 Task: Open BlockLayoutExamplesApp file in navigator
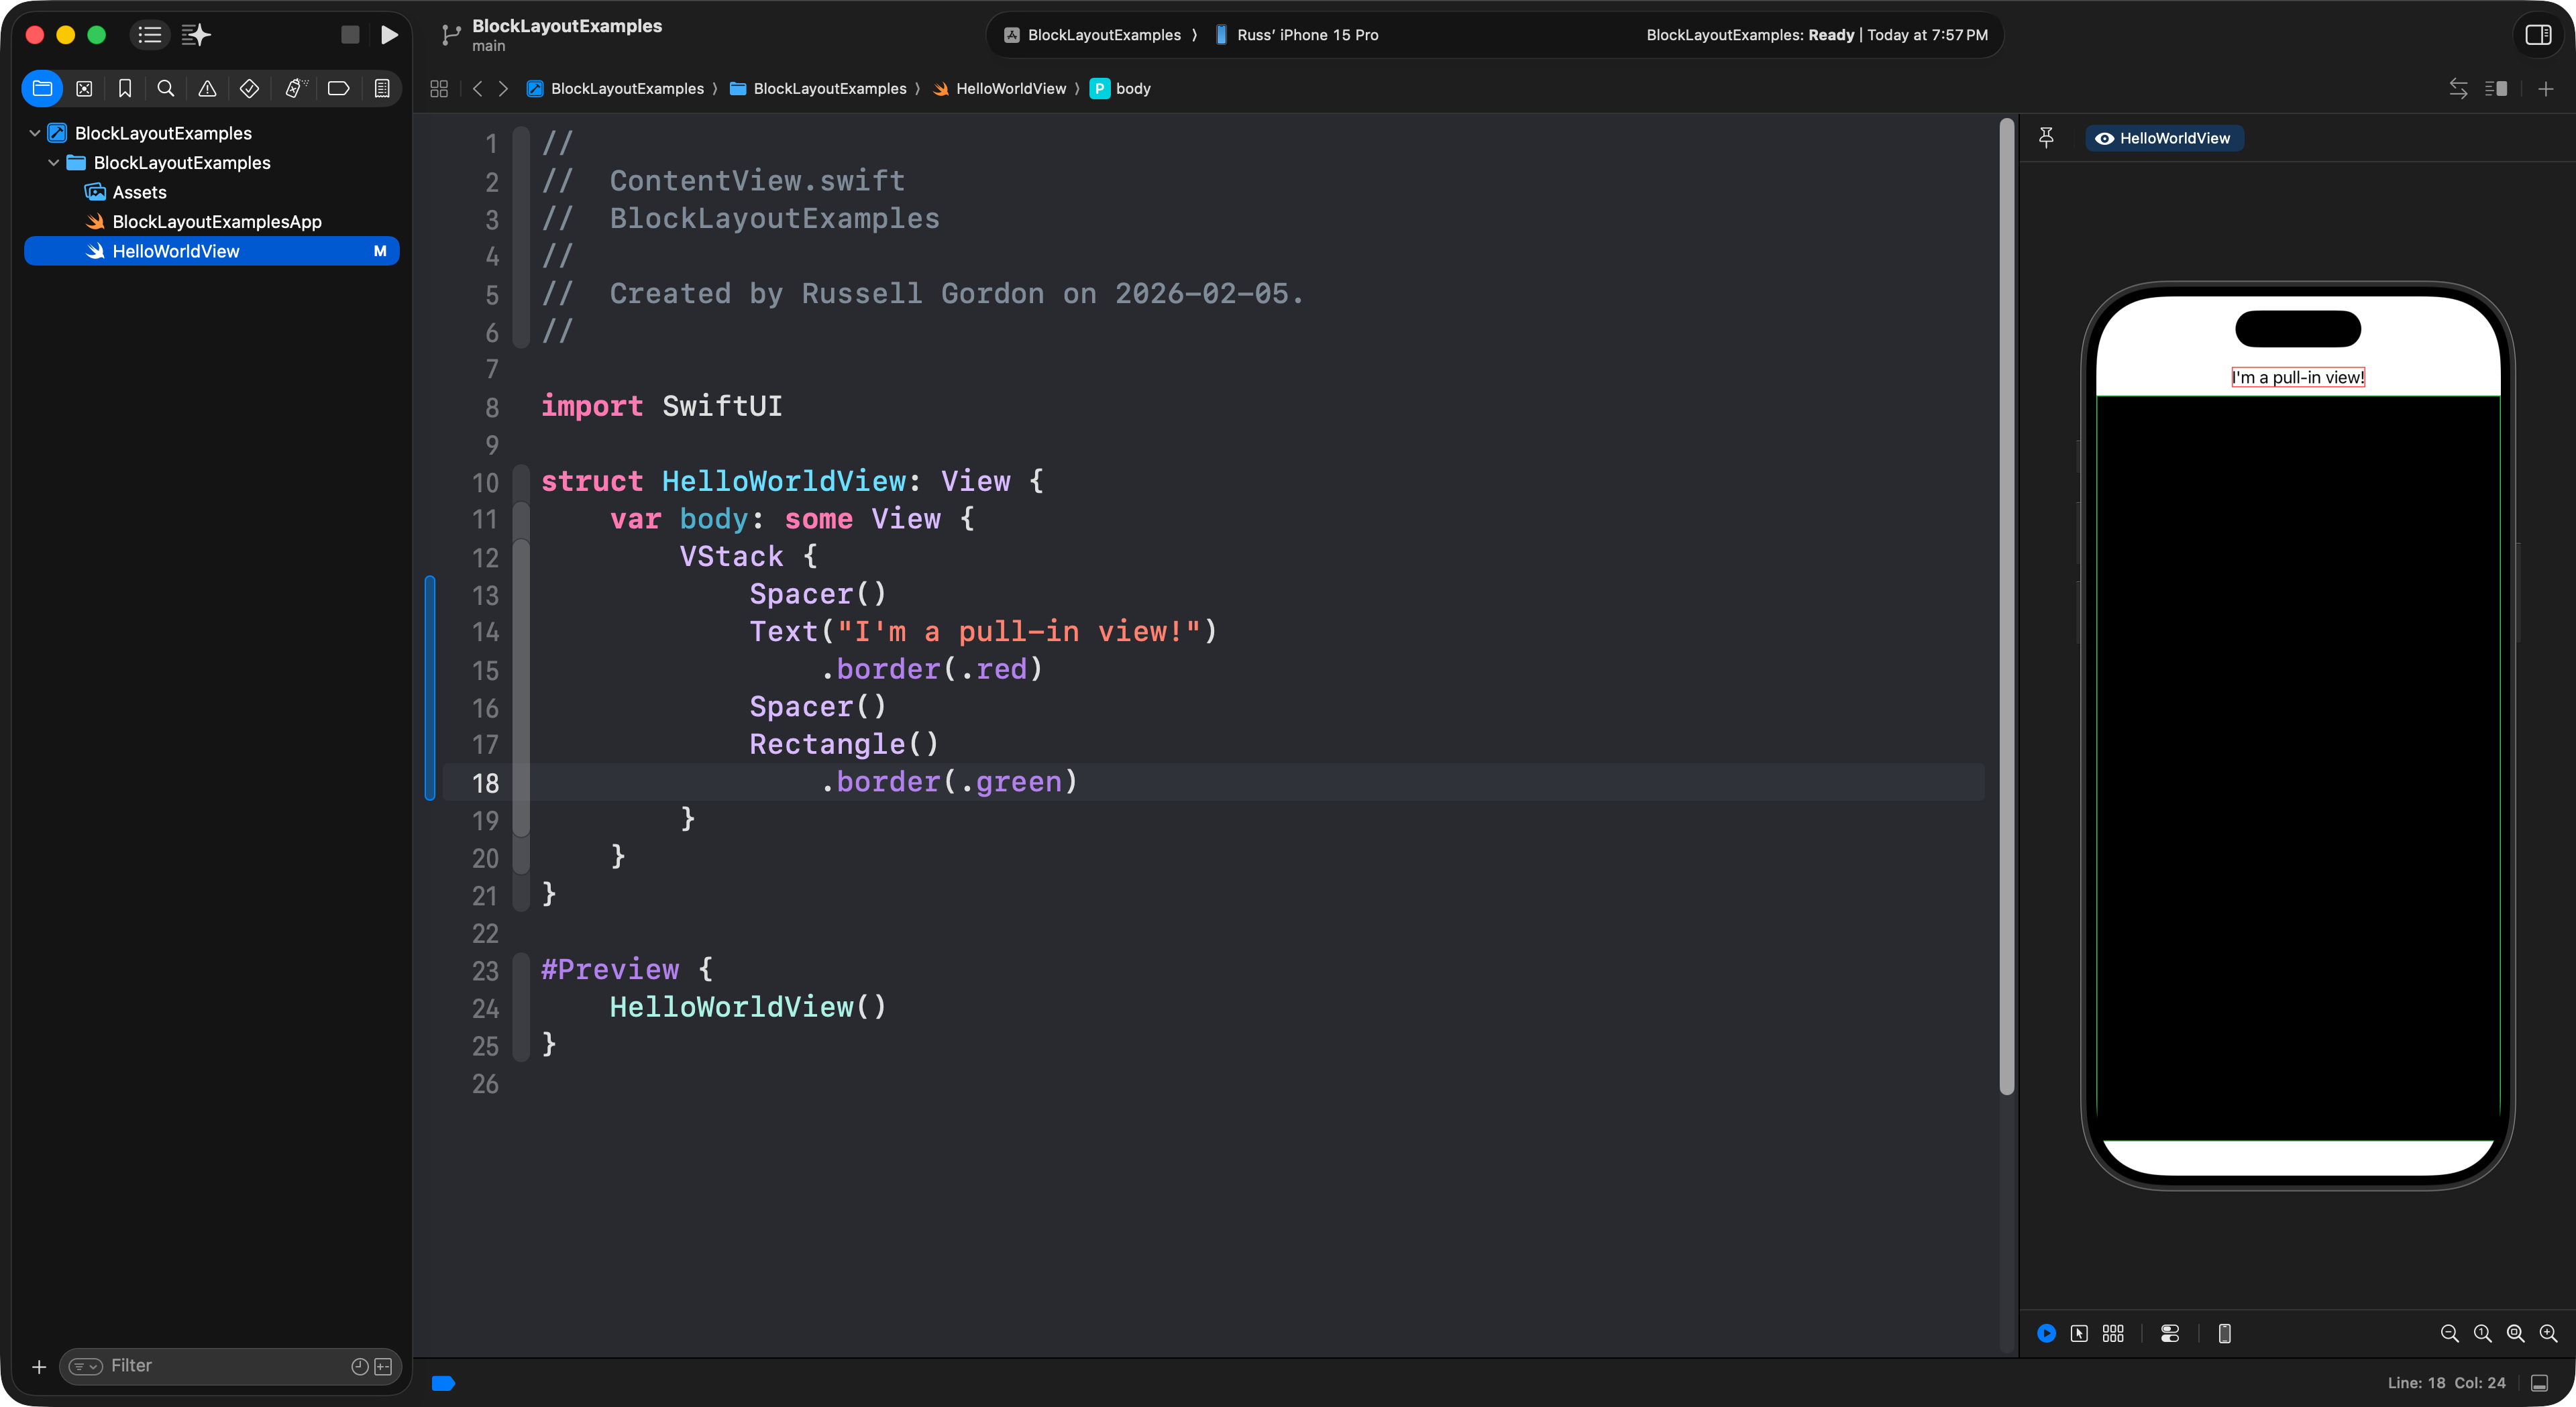[x=216, y=221]
